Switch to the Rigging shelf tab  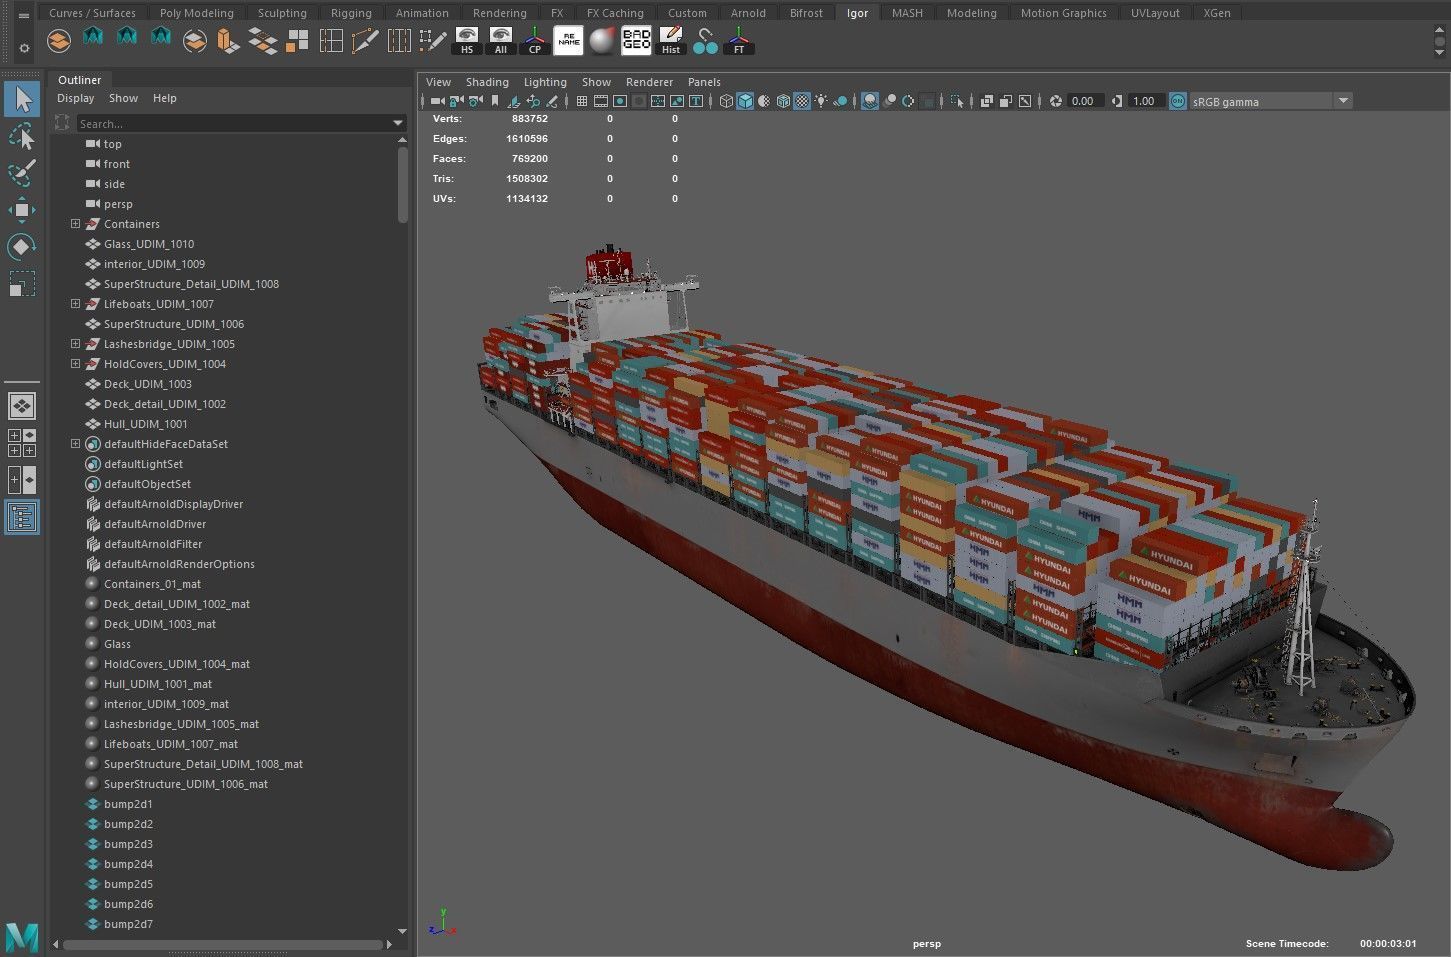[351, 13]
